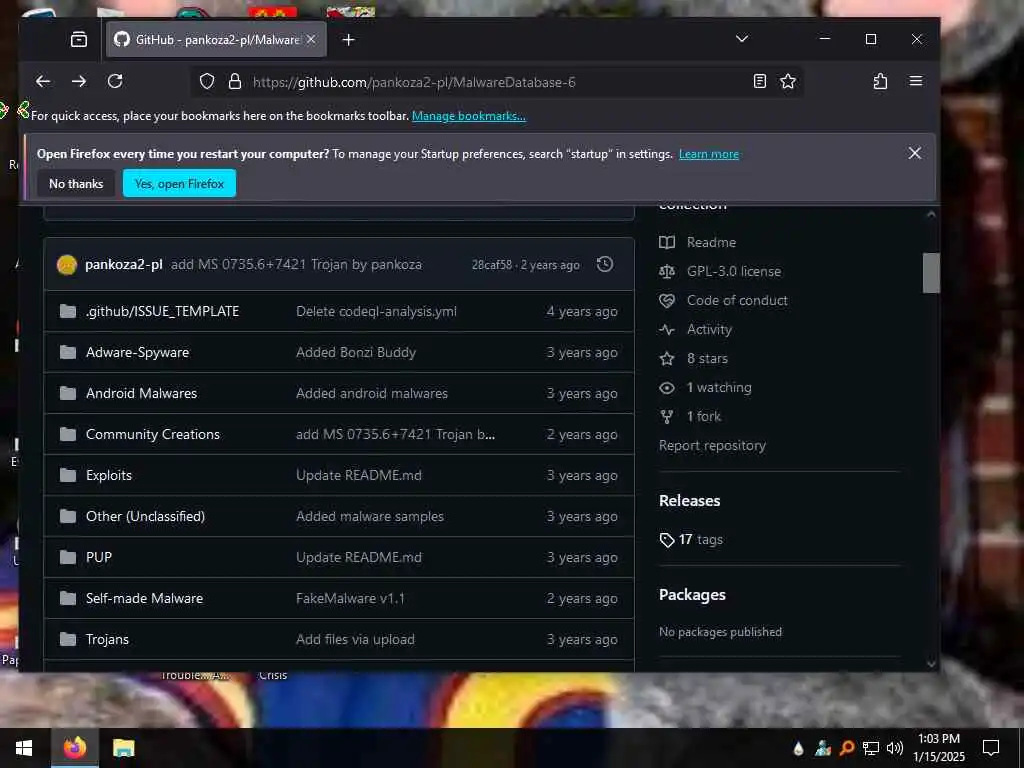Viewport: 1024px width, 768px height.
Task: Open the Android Malwares folder
Action: pyautogui.click(x=141, y=394)
